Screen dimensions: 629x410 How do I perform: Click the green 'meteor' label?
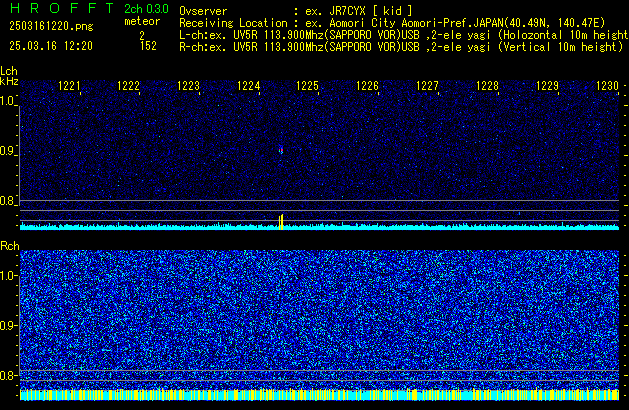point(142,21)
